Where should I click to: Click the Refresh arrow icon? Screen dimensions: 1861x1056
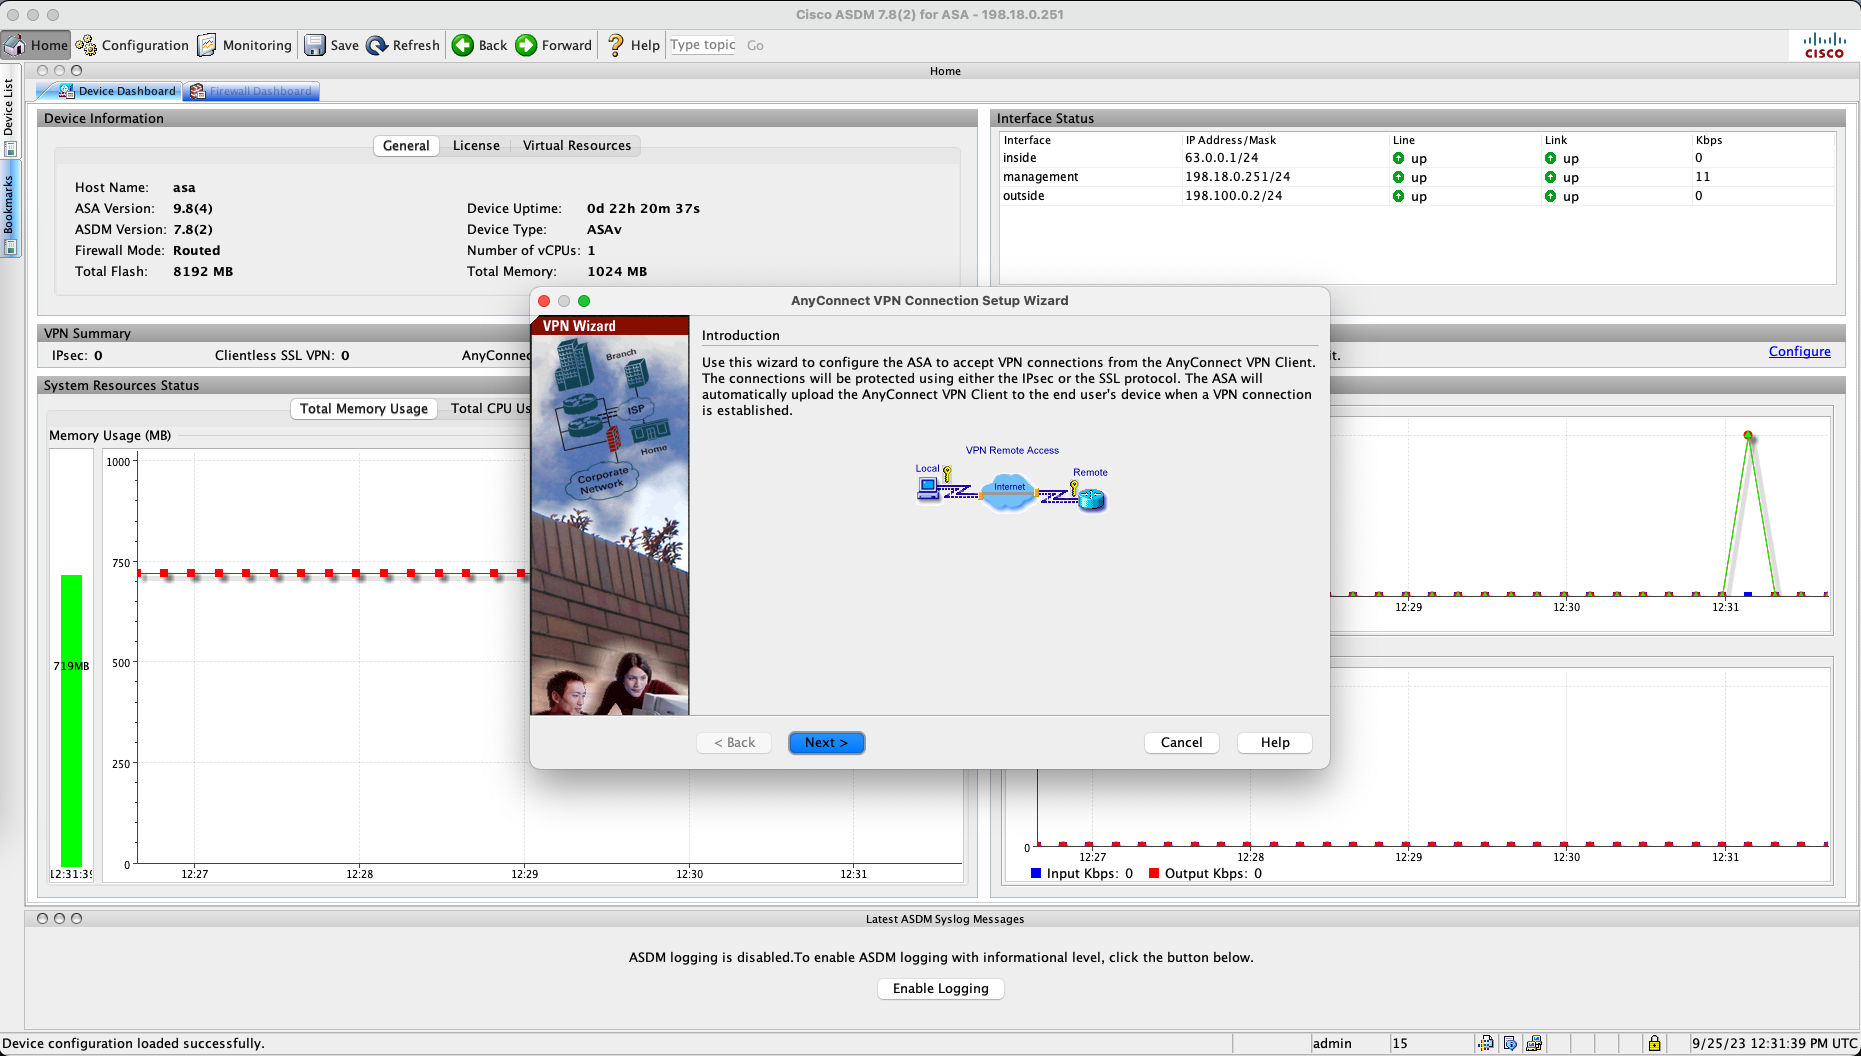(x=377, y=45)
